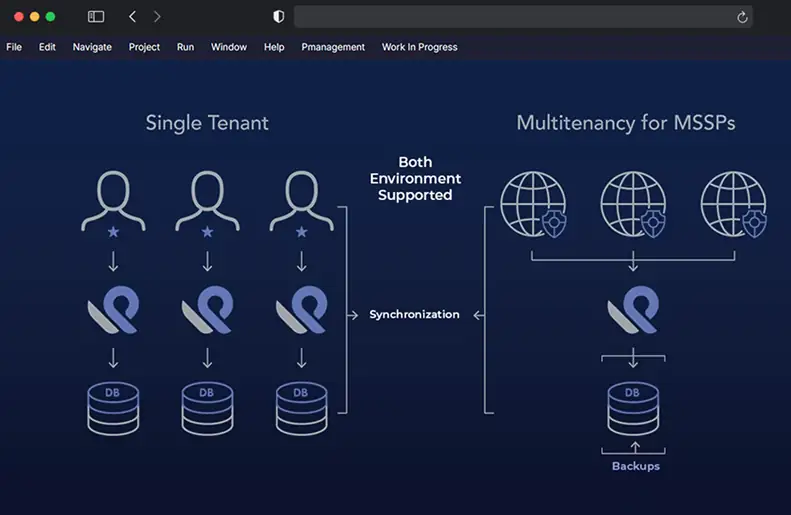
Task: Click the logo under the middle user
Action: [207, 310]
